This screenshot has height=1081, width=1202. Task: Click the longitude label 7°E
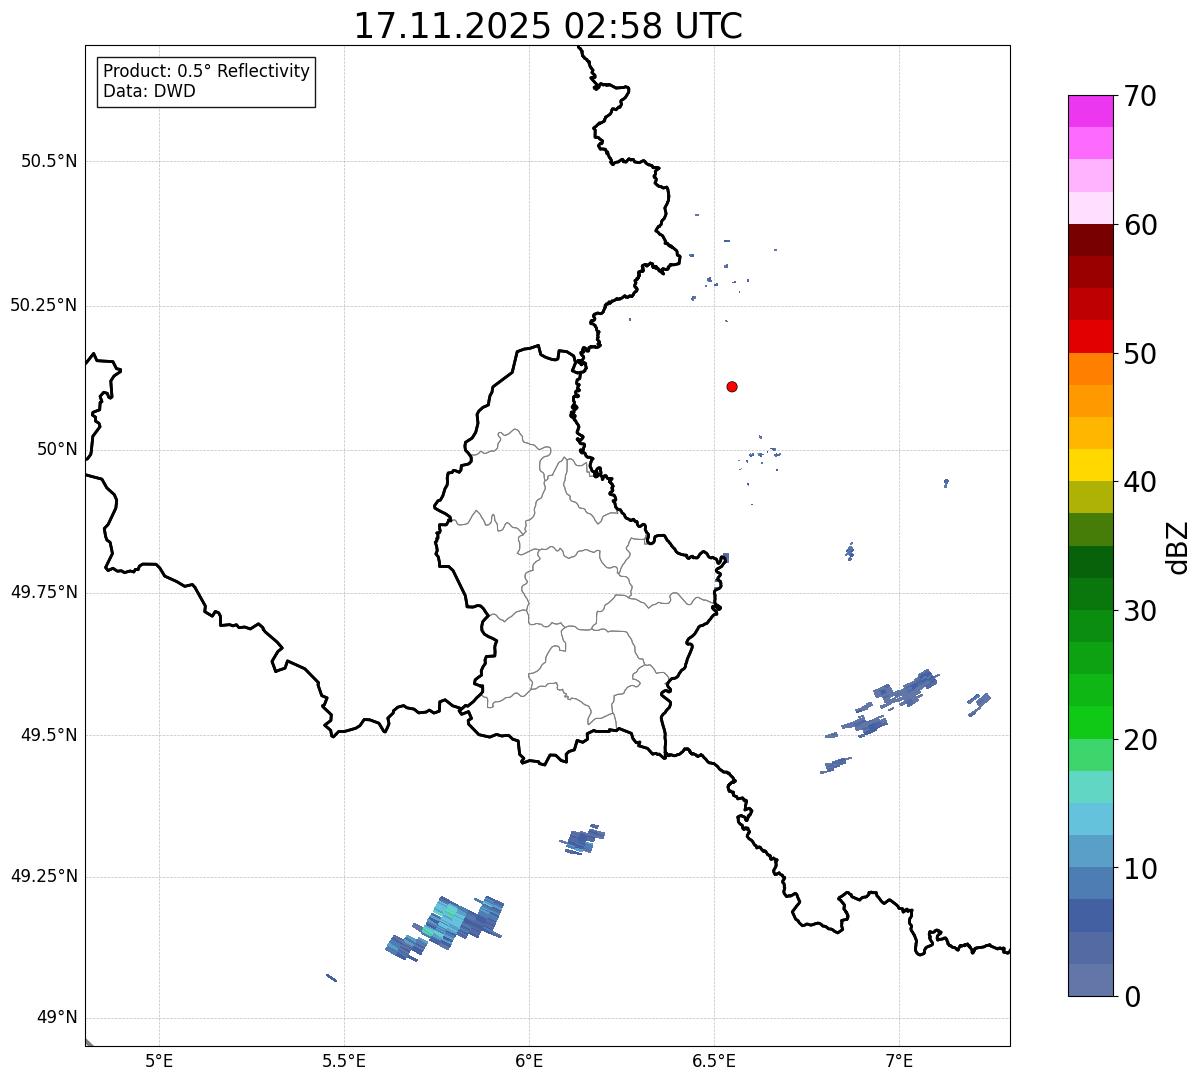pyautogui.click(x=899, y=1060)
